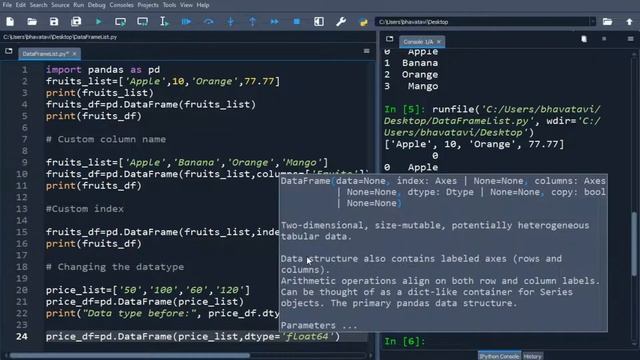Click price_list definition on line 20
The height and width of the screenshot is (360, 640).
coord(148,290)
